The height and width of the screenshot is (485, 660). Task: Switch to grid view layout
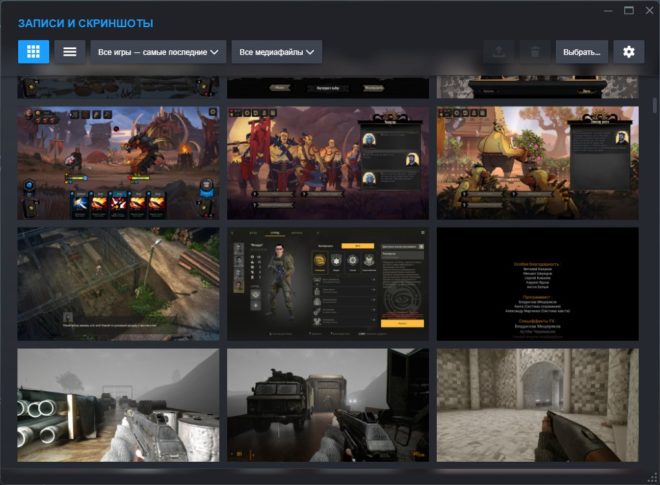coord(33,52)
